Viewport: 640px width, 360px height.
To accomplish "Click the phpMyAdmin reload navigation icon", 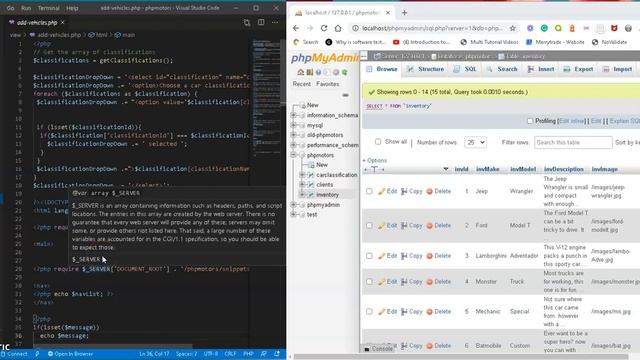I will coord(345,72).
